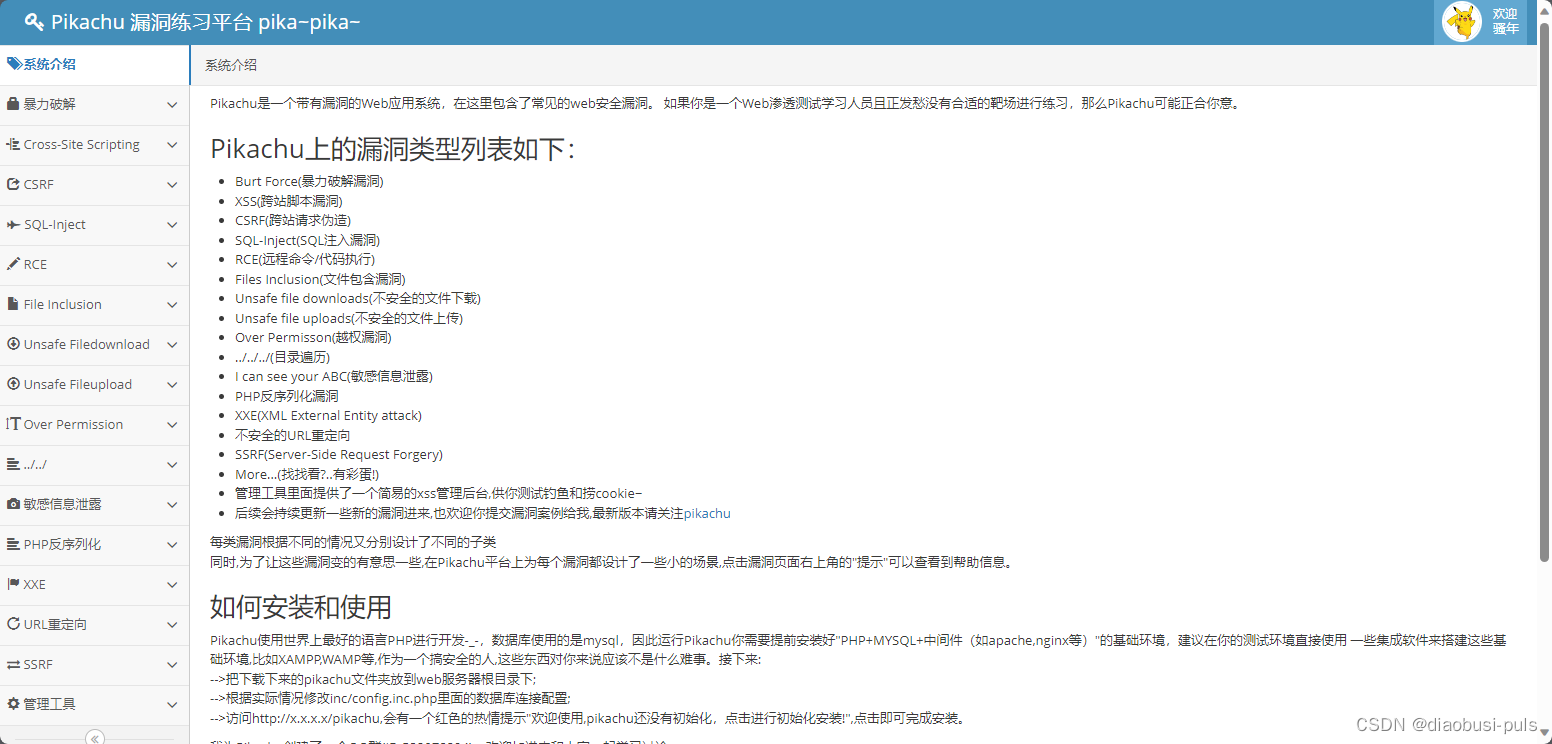Click the RCE pencil icon

click(13, 264)
